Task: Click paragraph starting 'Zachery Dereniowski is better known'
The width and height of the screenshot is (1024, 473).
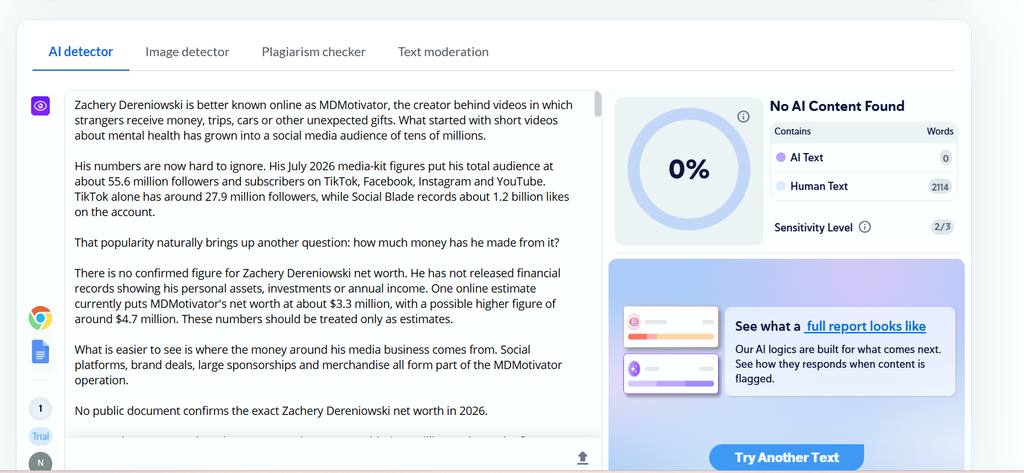Action: 324,120
